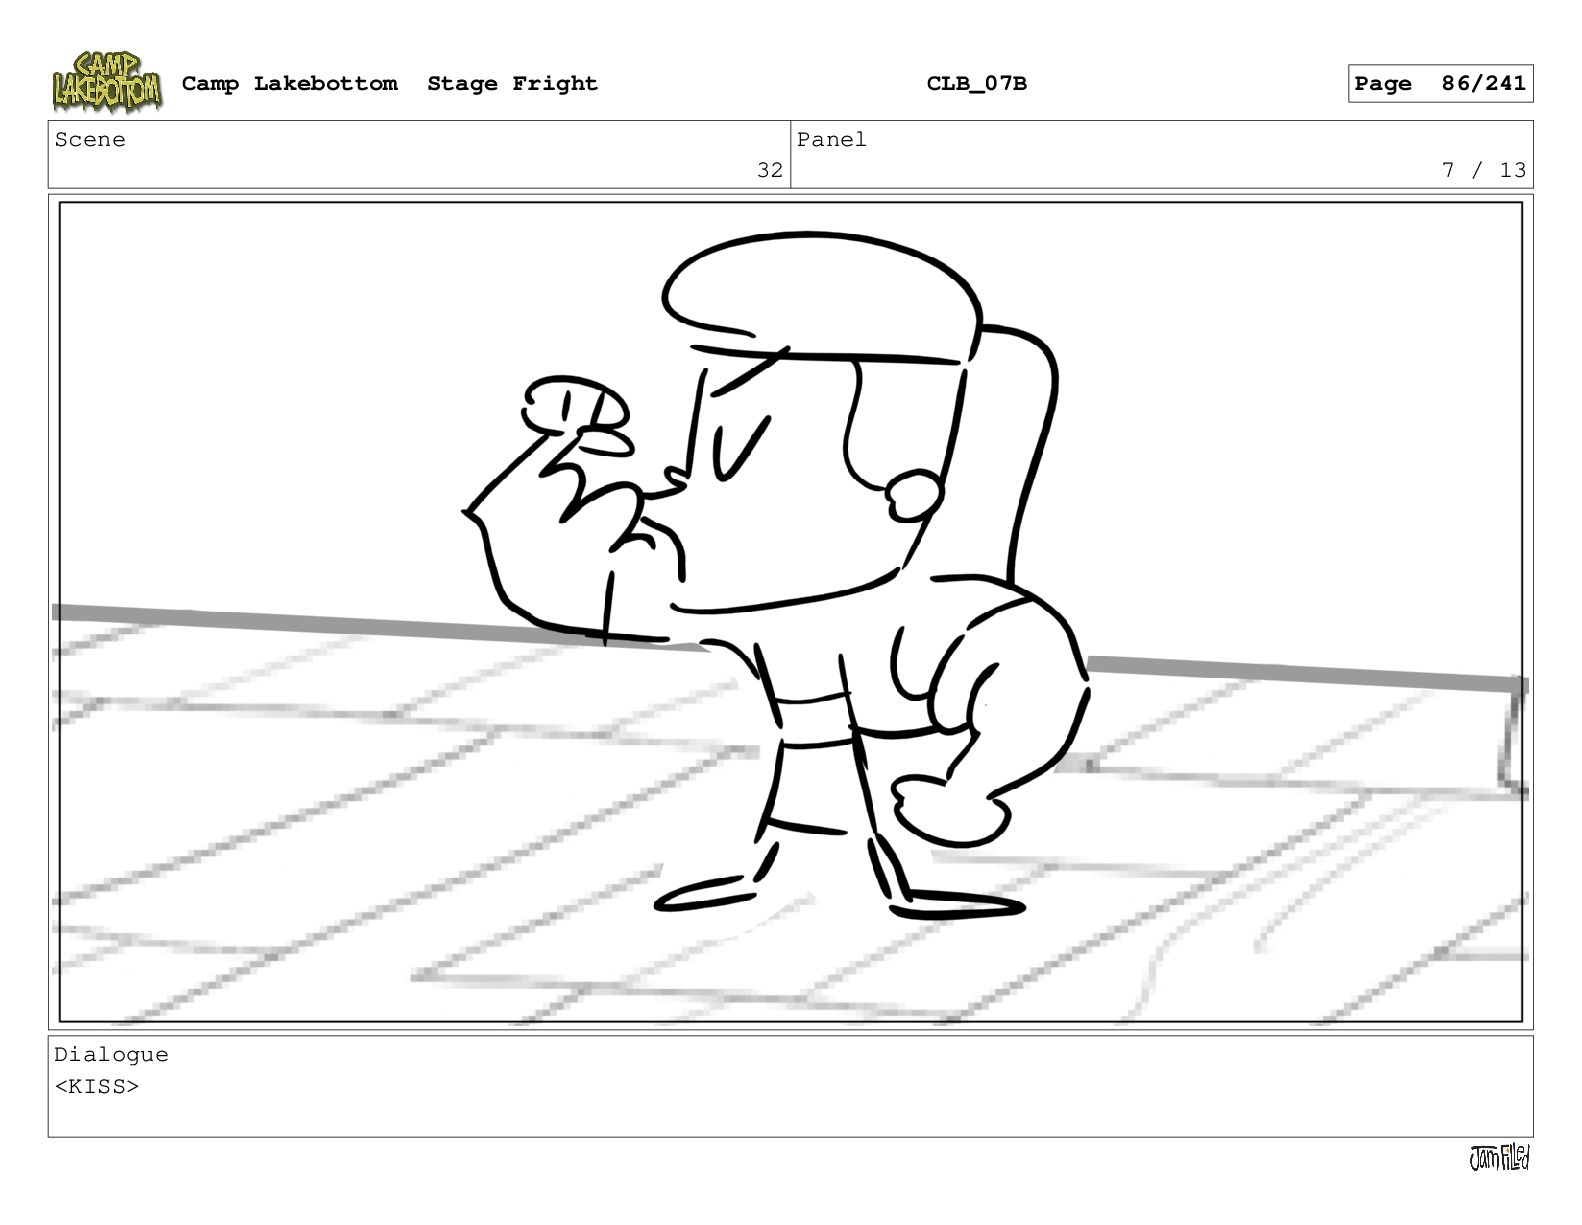The image size is (1582, 1225).
Task: Click the Jam Filled logo
Action: tap(1499, 1158)
